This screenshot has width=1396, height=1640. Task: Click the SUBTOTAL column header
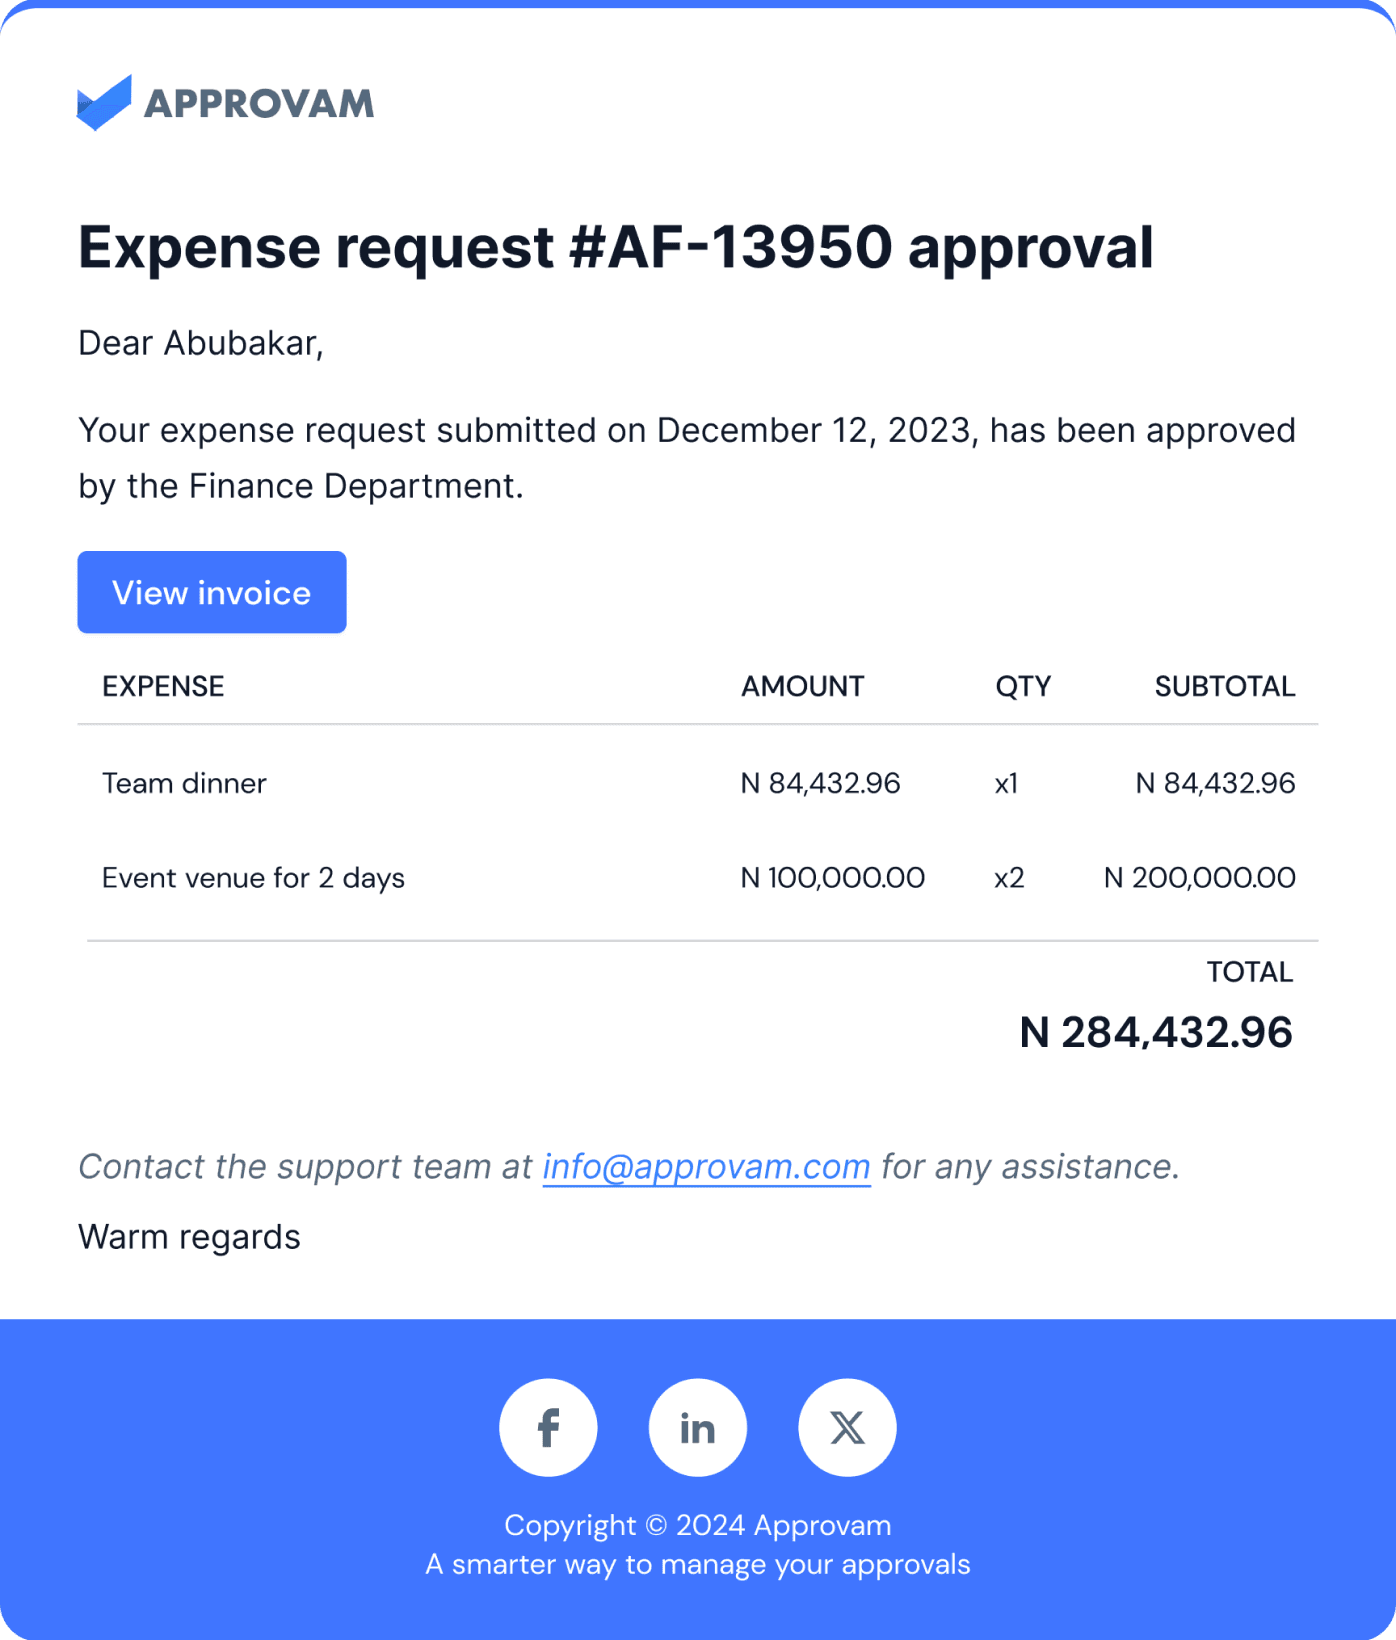1225,686
